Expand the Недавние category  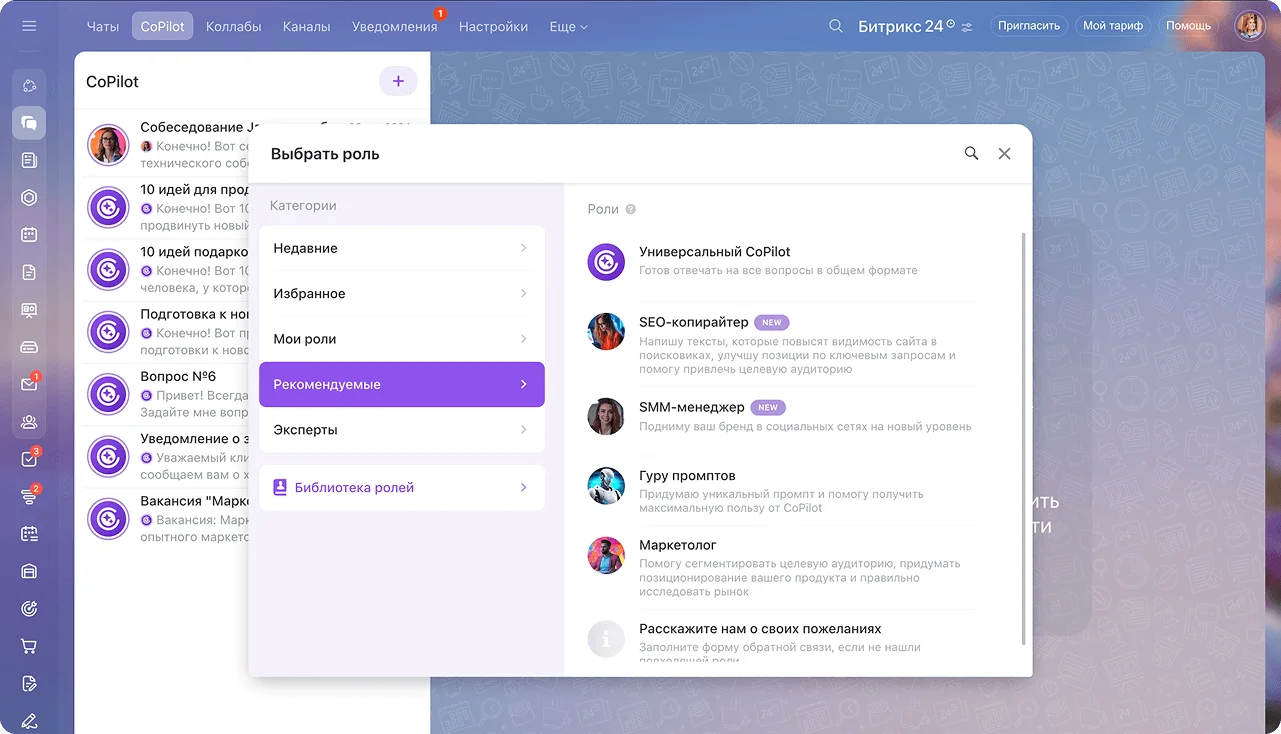(401, 248)
